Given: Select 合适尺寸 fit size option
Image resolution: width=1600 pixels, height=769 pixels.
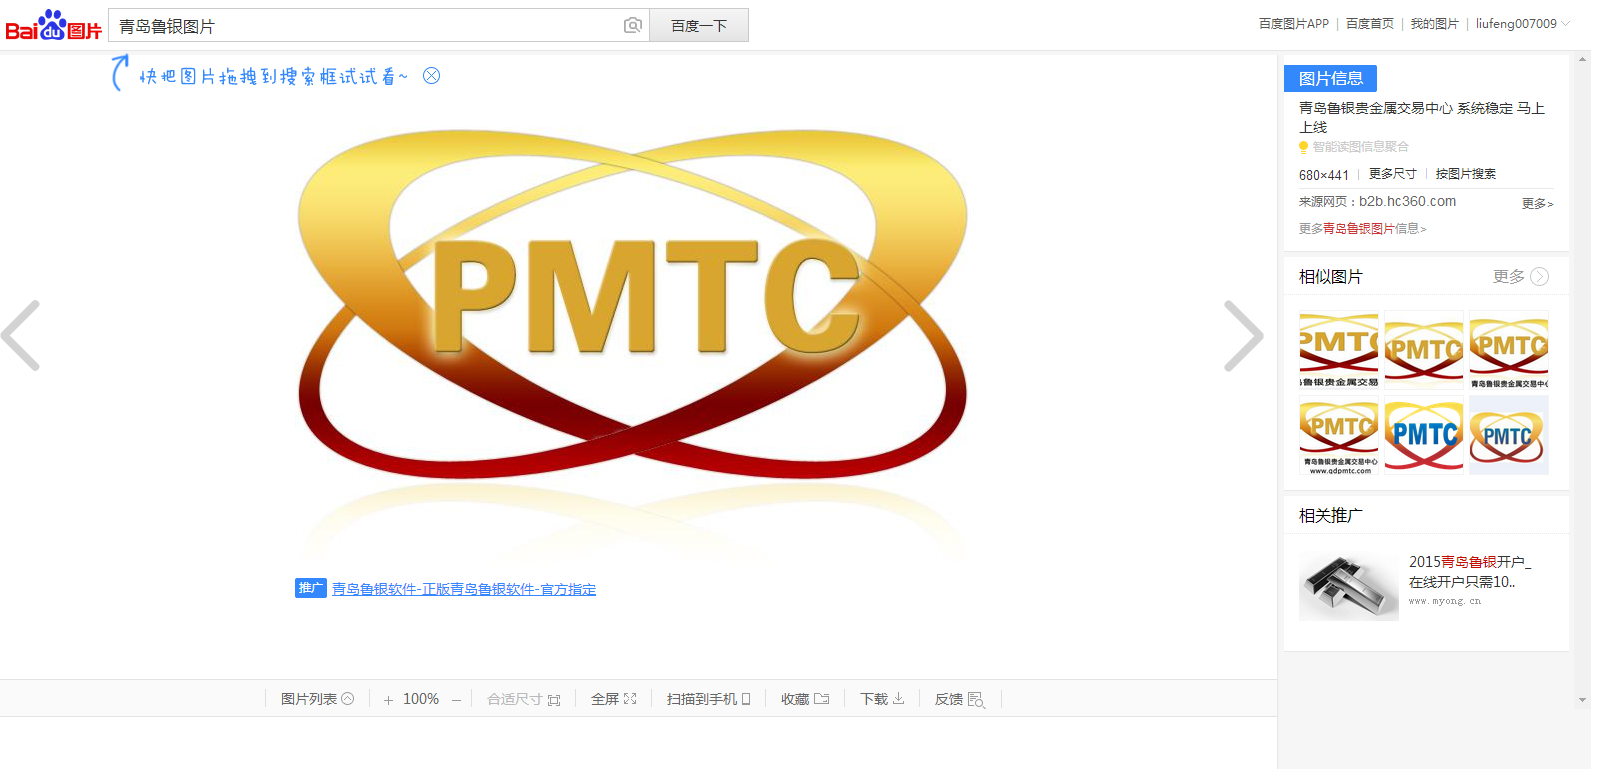Looking at the screenshot, I should pos(523,699).
